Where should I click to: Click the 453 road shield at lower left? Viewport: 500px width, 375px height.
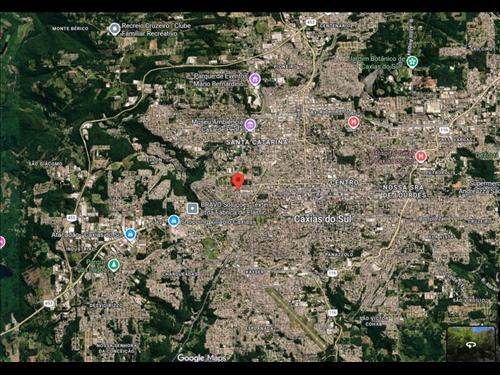48,303
